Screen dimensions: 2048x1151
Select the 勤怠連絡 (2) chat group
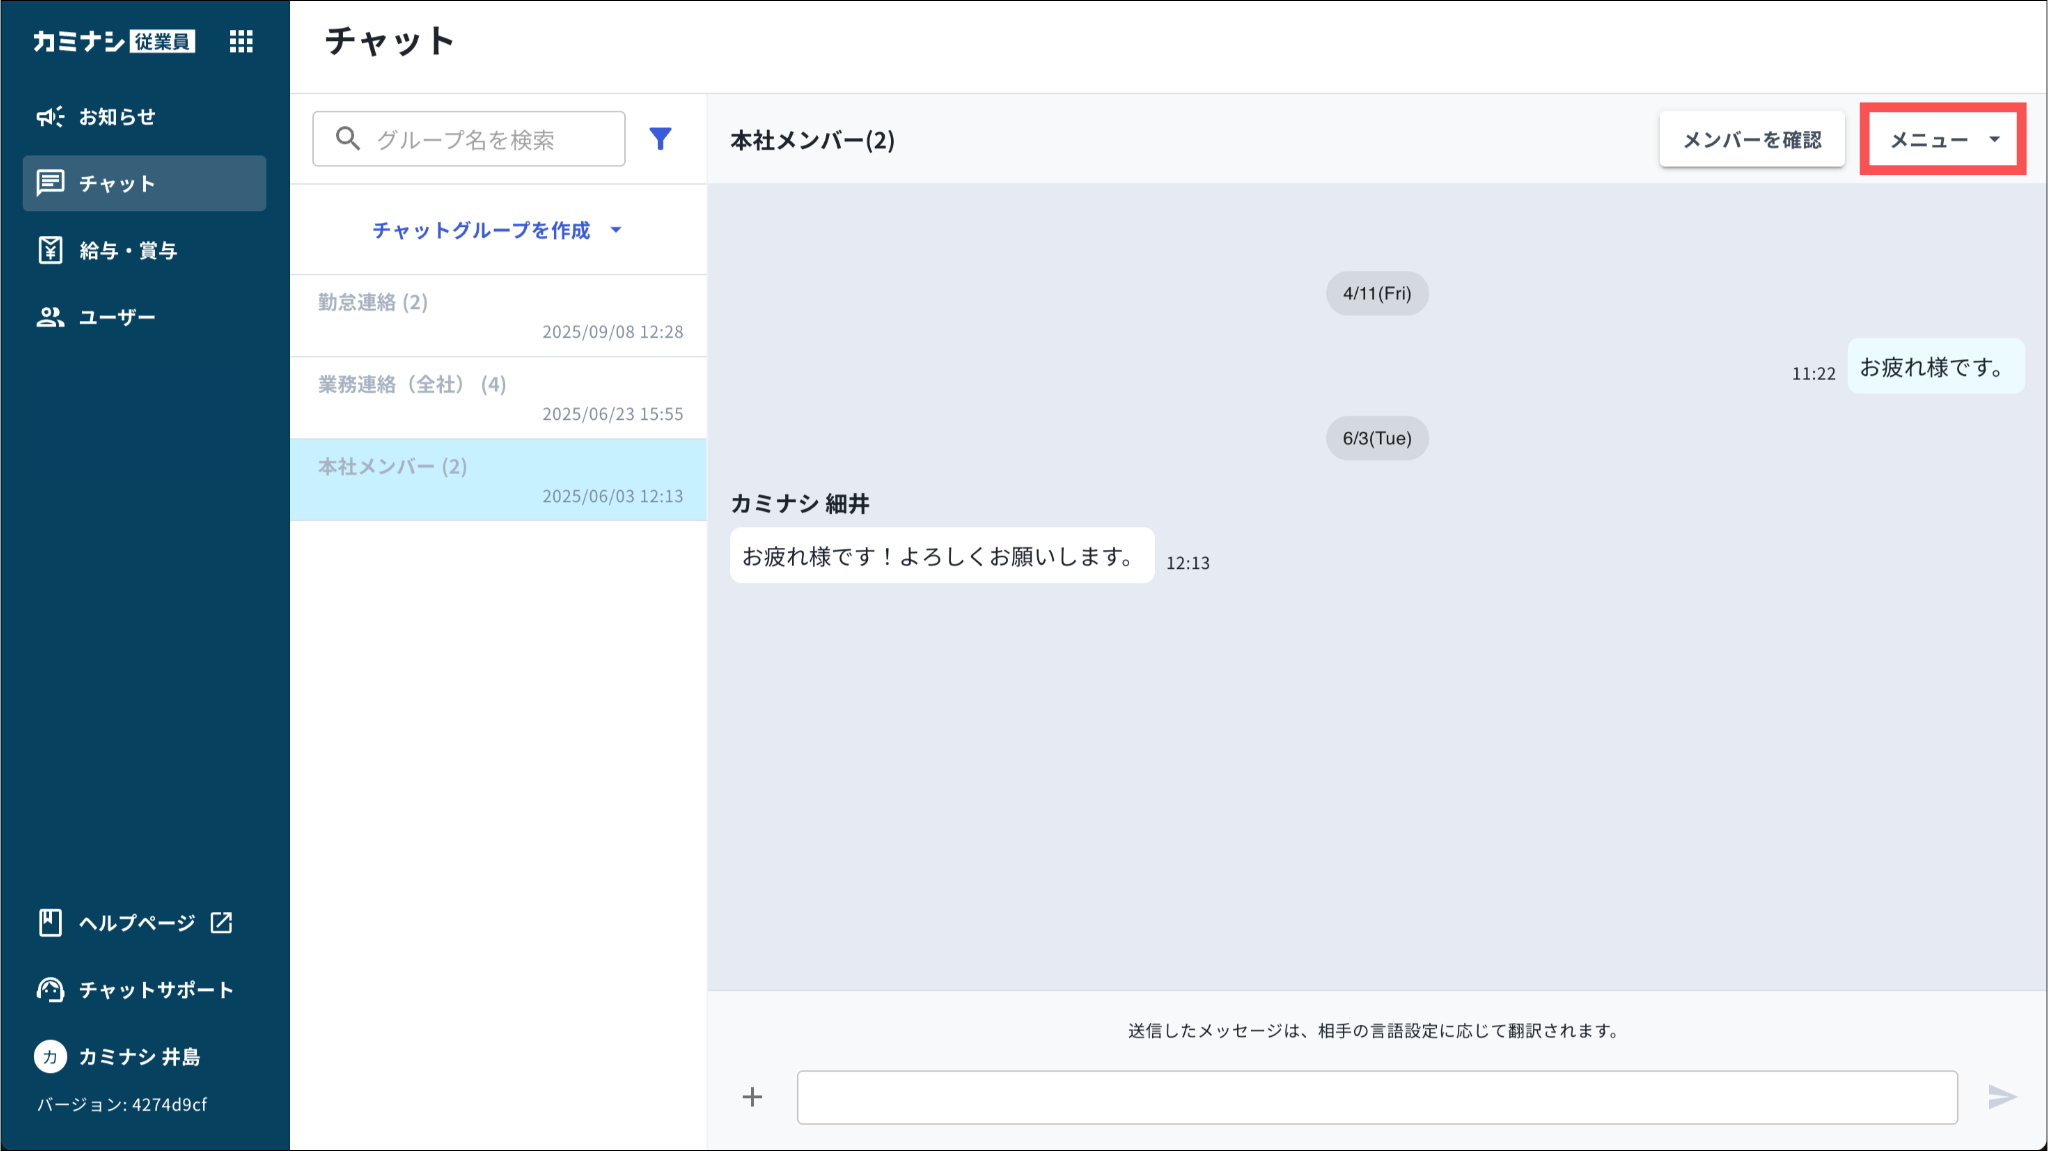pos(498,316)
